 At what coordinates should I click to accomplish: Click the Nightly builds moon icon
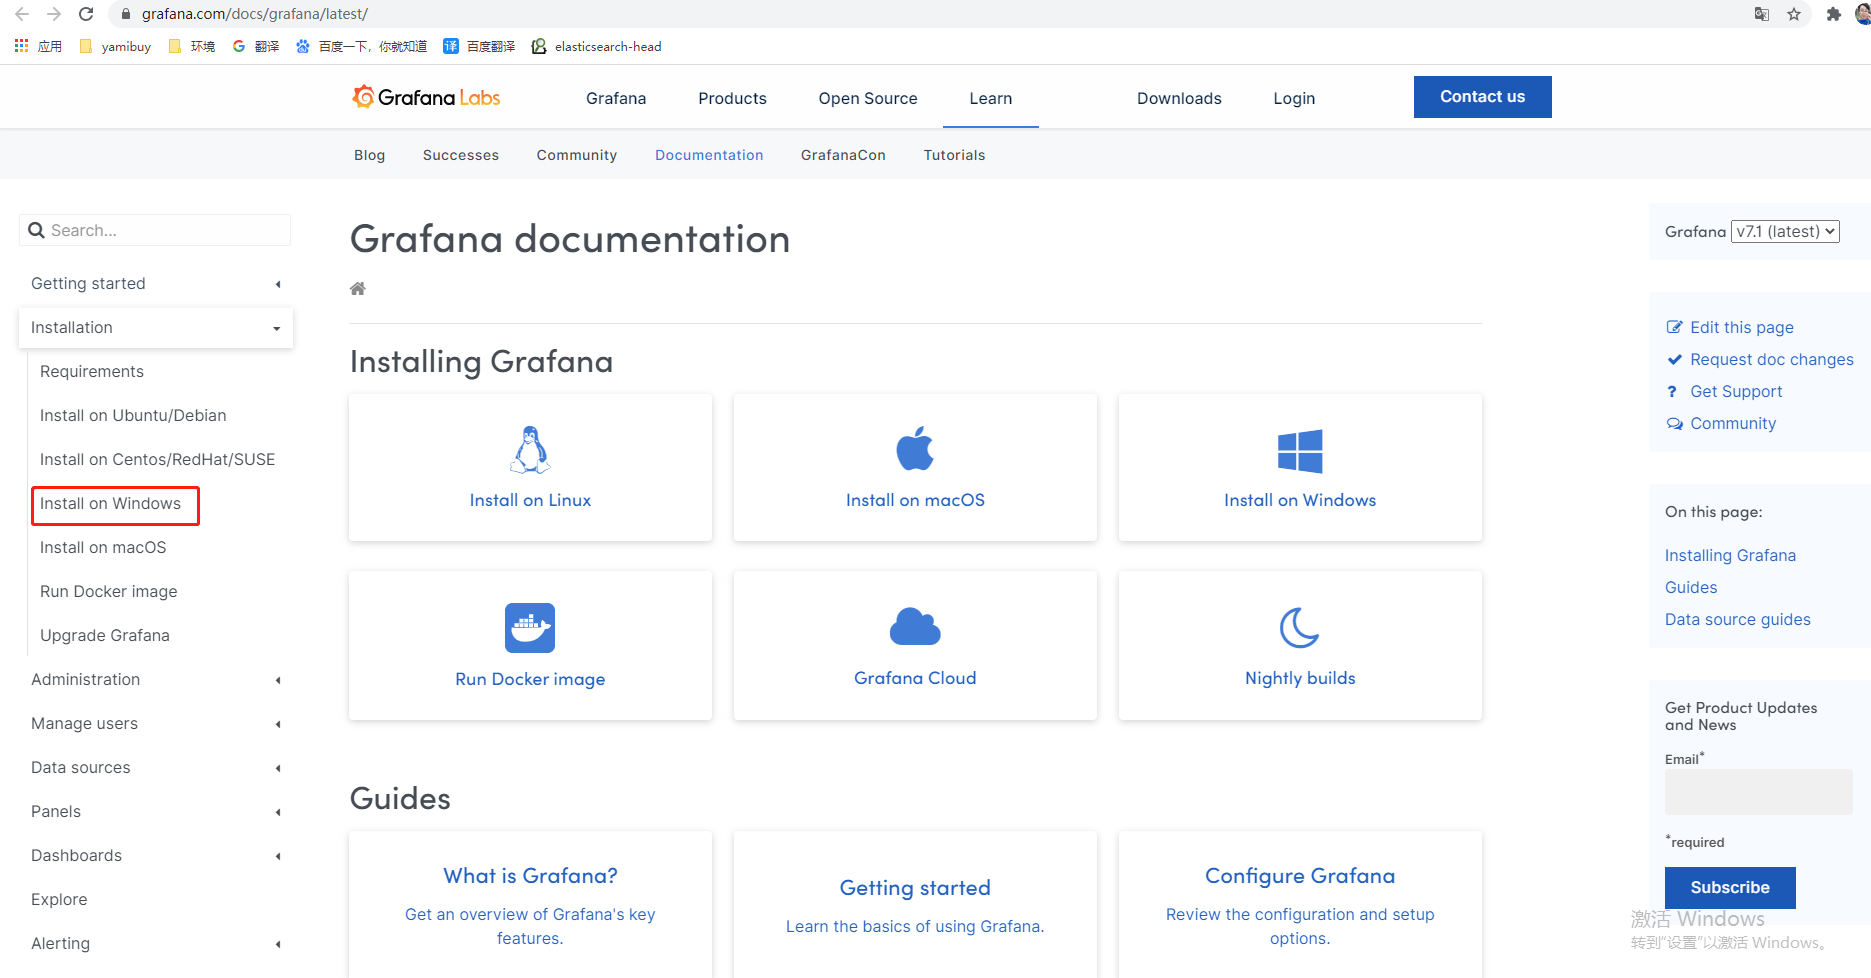(1300, 628)
